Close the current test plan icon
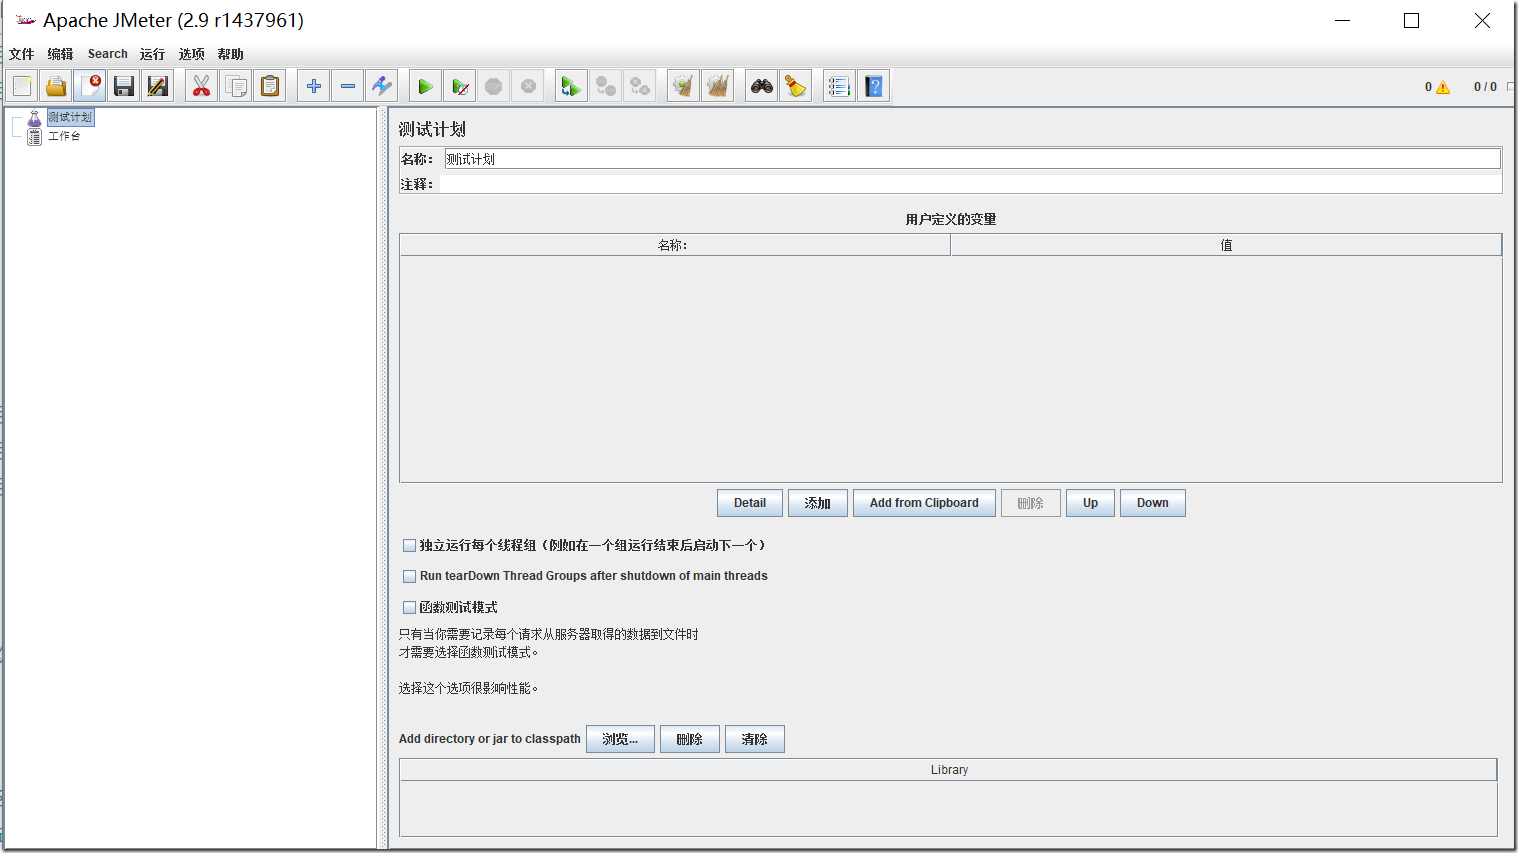This screenshot has width=1518, height=853. point(90,86)
